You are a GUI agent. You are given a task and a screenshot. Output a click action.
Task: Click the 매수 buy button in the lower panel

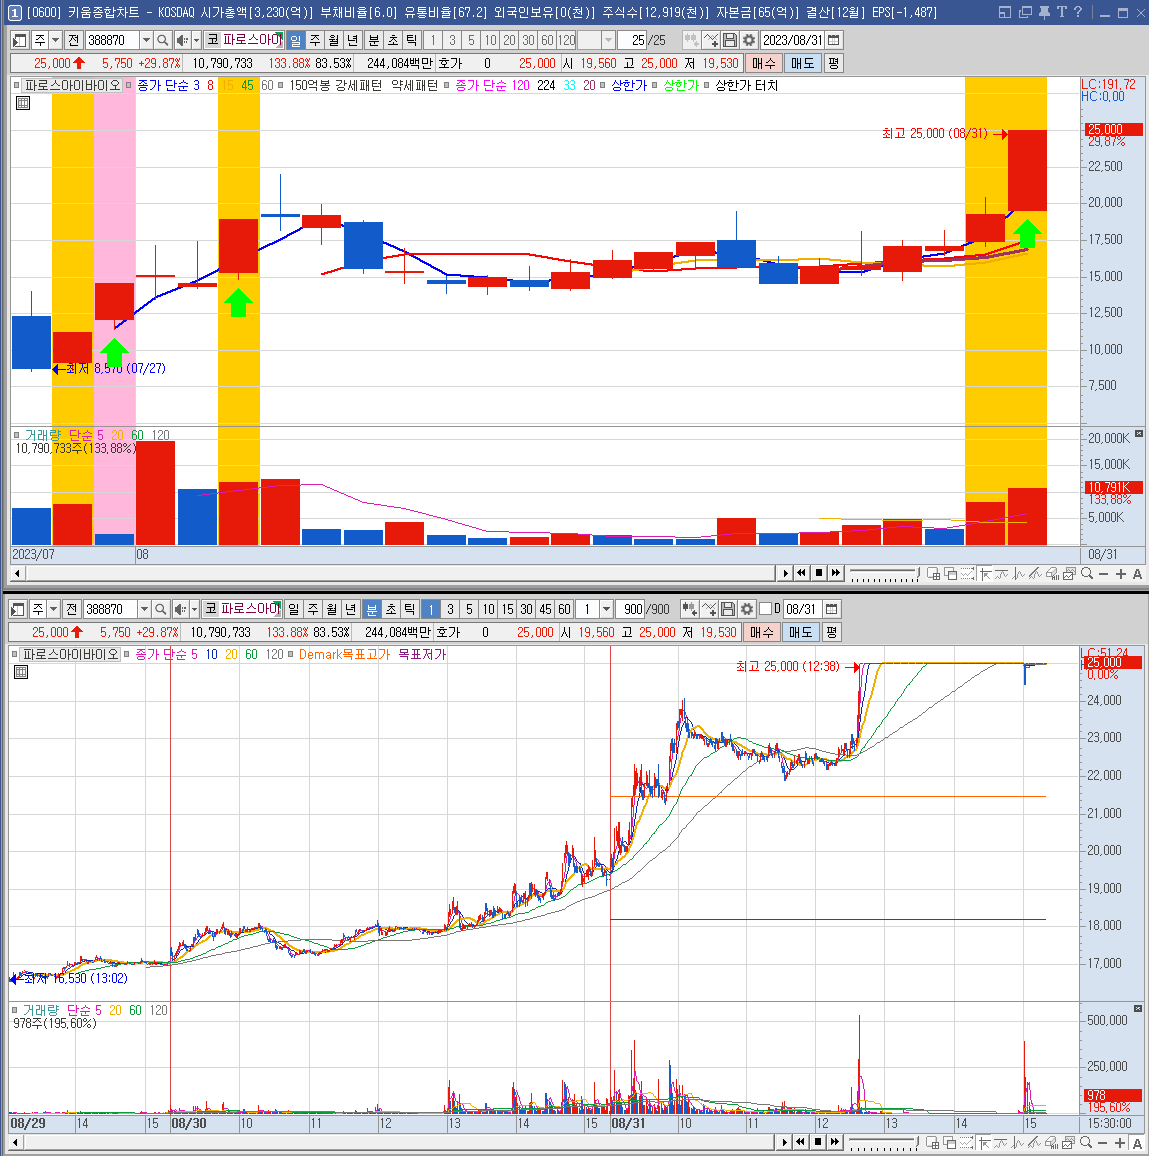click(761, 632)
